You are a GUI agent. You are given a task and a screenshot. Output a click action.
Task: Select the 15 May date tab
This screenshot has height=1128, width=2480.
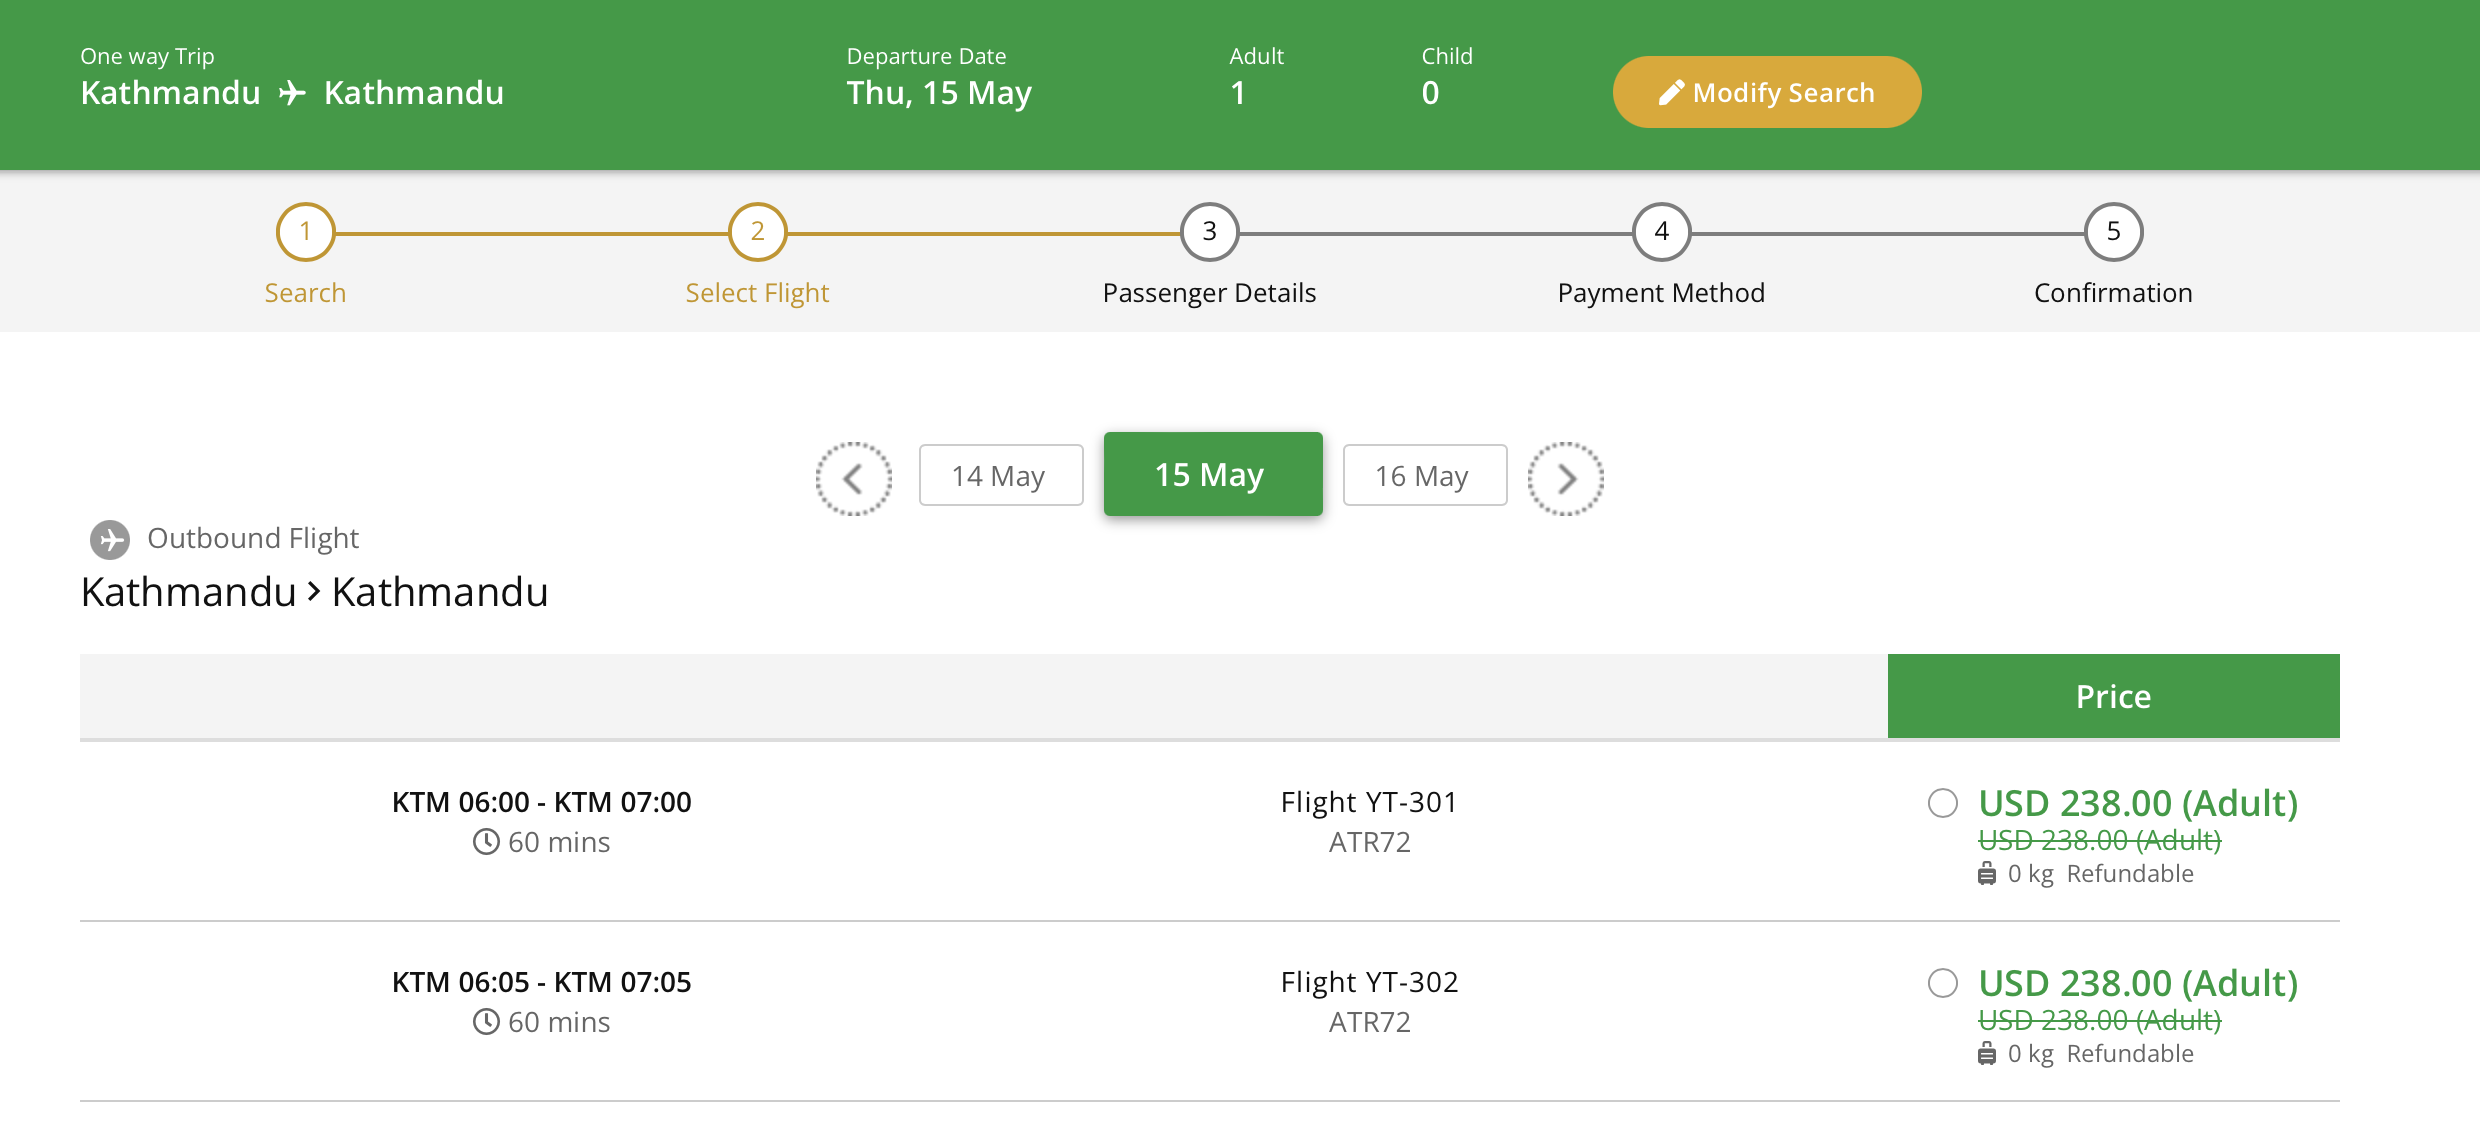pos(1213,474)
